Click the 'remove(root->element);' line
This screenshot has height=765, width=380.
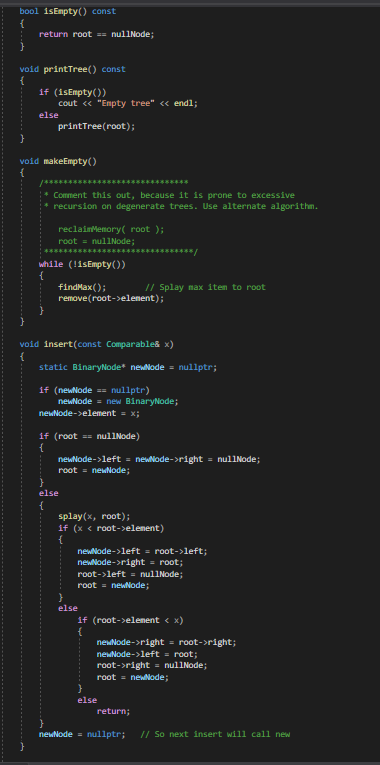tap(111, 299)
